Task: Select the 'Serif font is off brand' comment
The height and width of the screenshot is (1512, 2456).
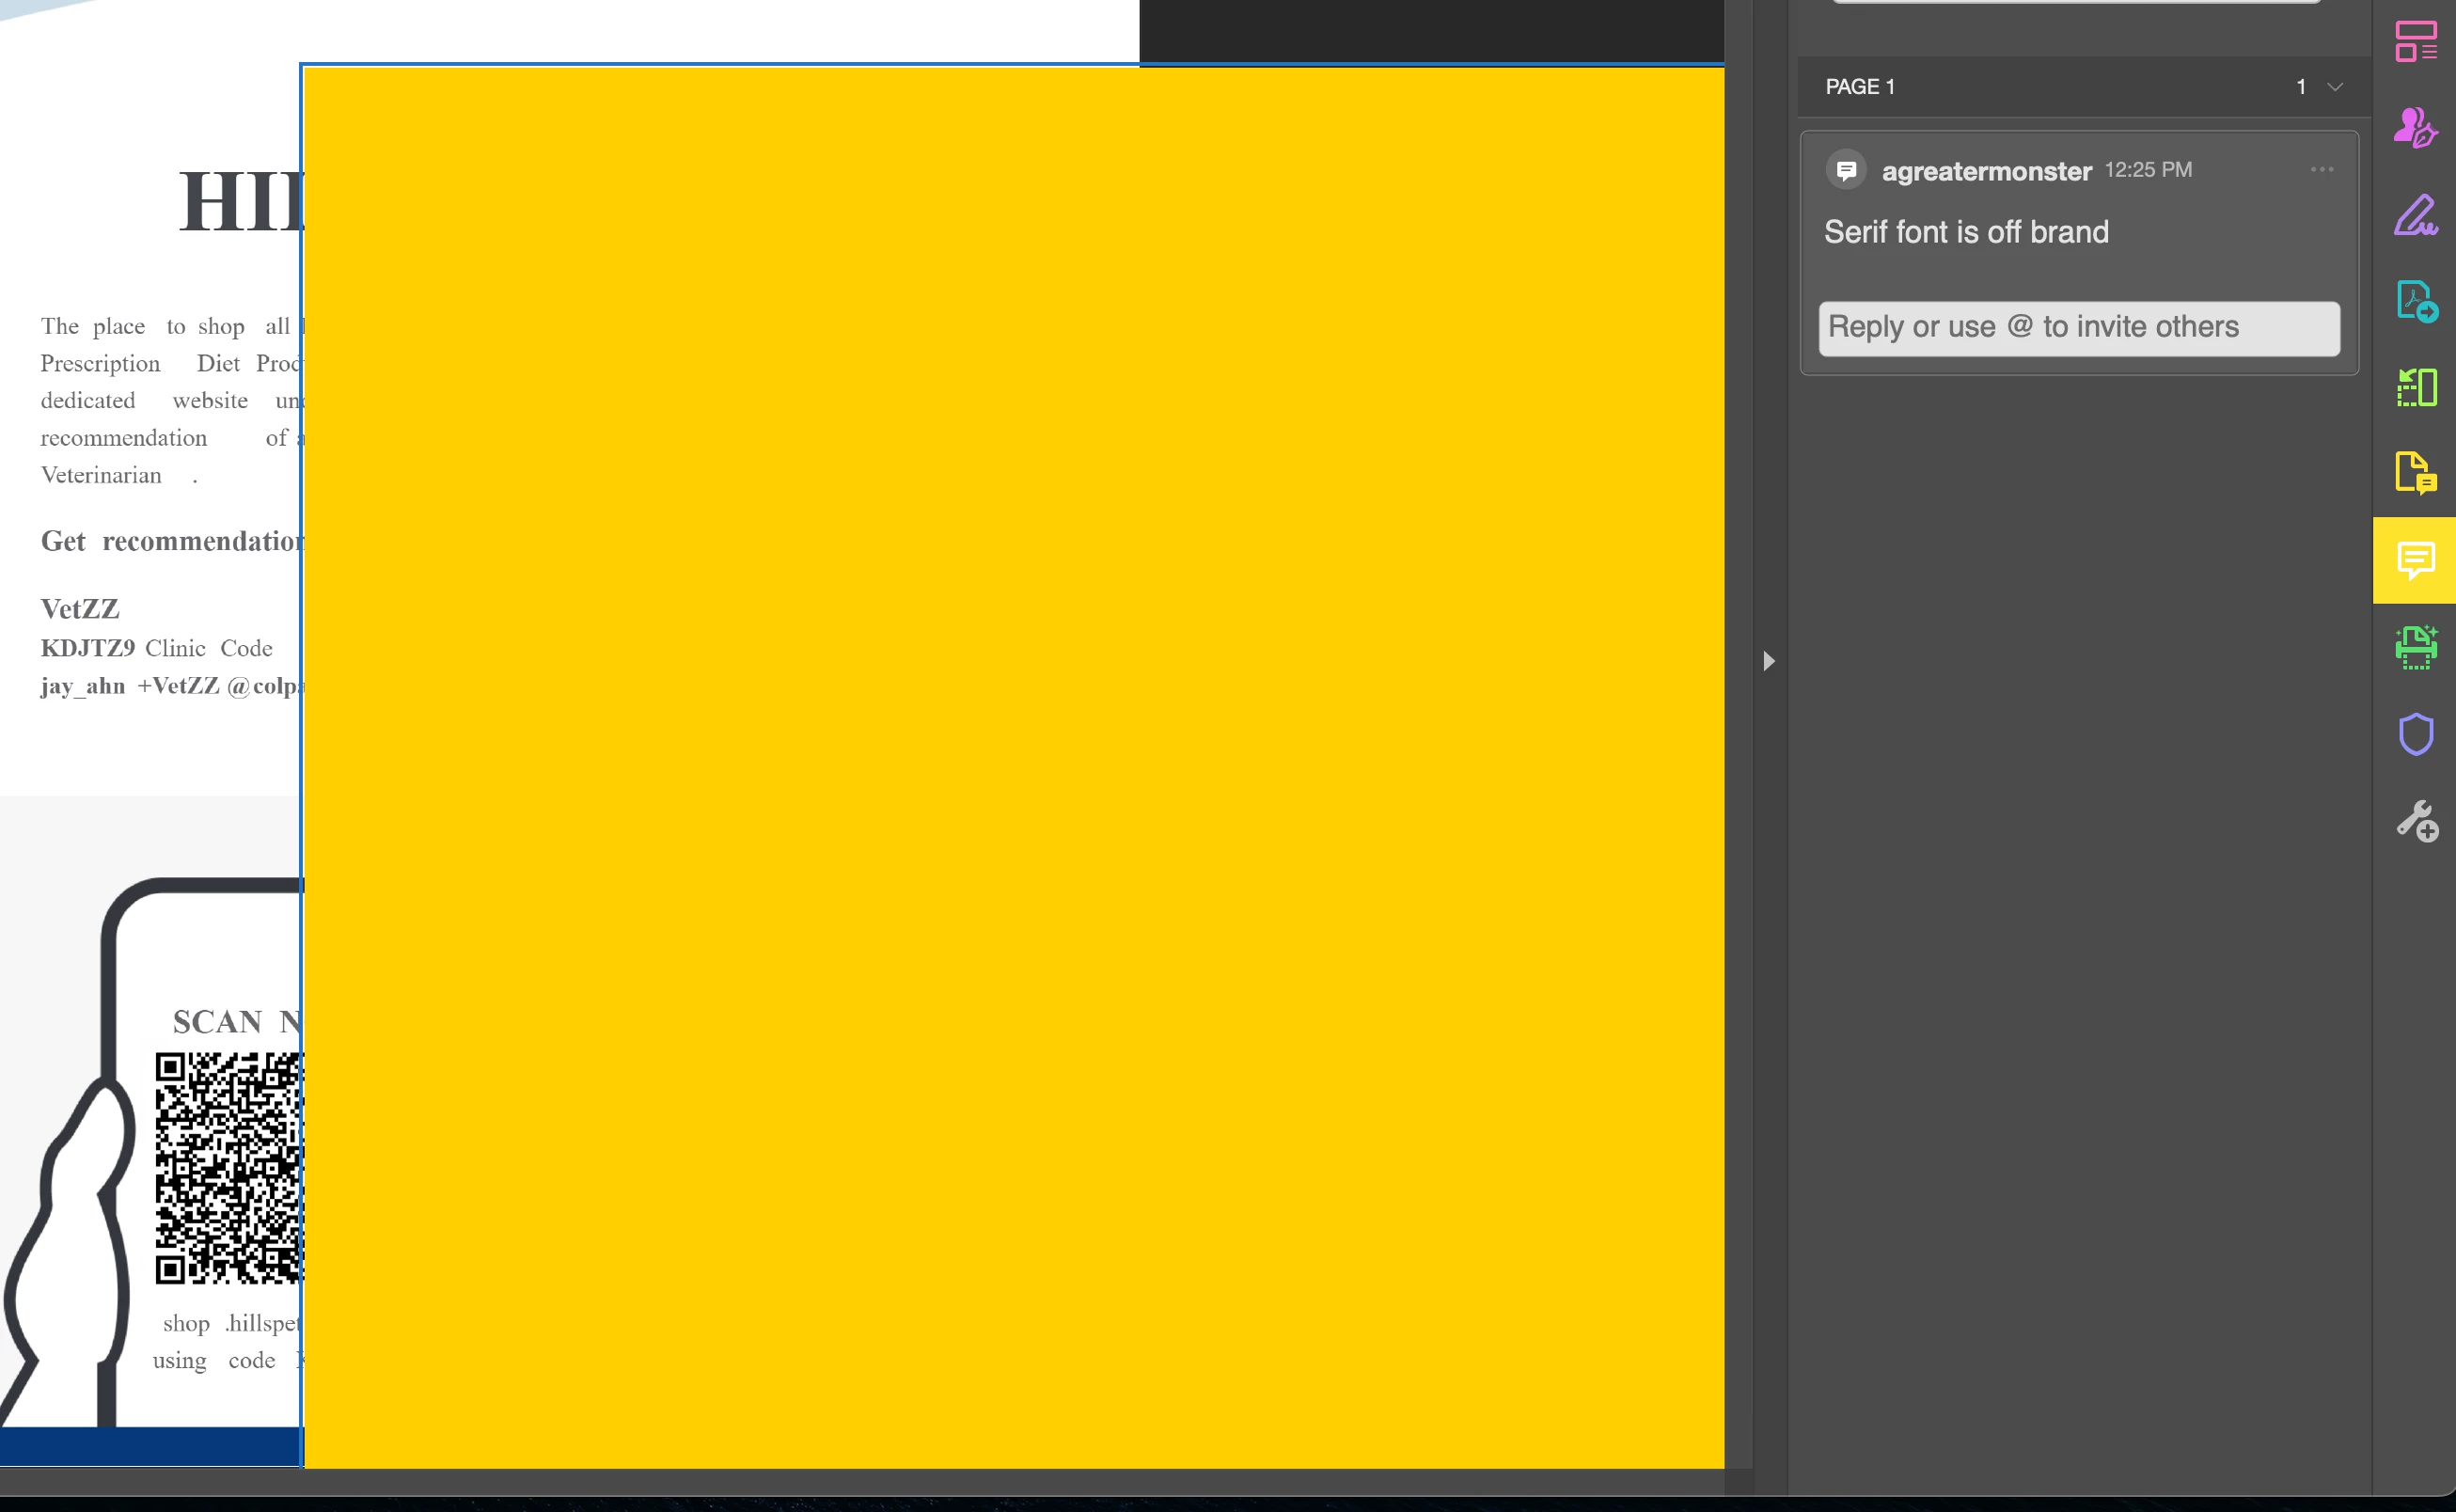Action: (x=1965, y=232)
